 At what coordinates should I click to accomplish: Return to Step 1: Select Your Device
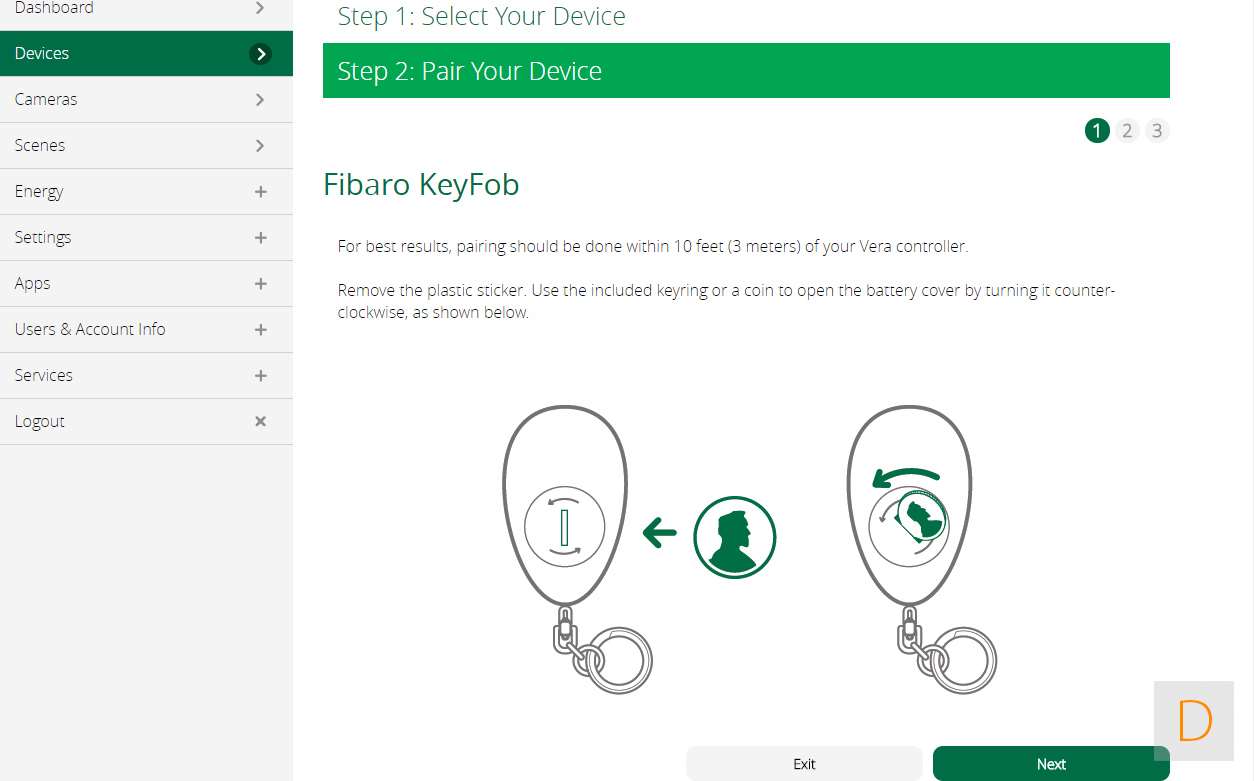481,17
